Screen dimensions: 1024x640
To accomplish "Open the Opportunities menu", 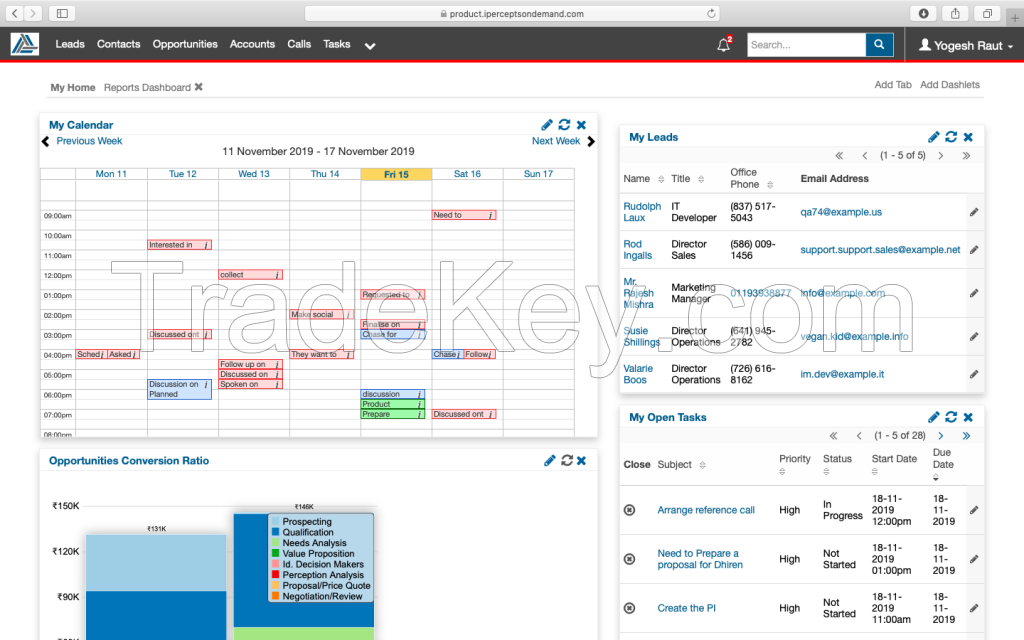I will (x=185, y=44).
